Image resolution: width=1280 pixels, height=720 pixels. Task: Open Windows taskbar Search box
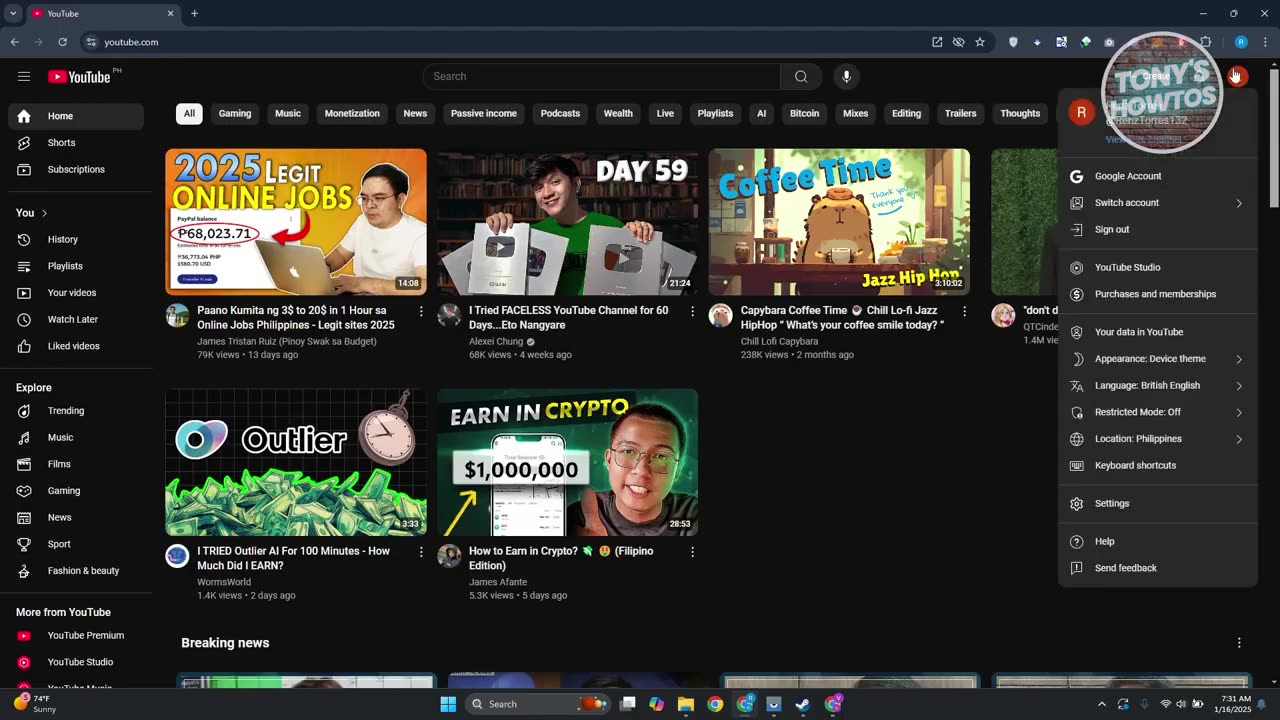tap(538, 704)
